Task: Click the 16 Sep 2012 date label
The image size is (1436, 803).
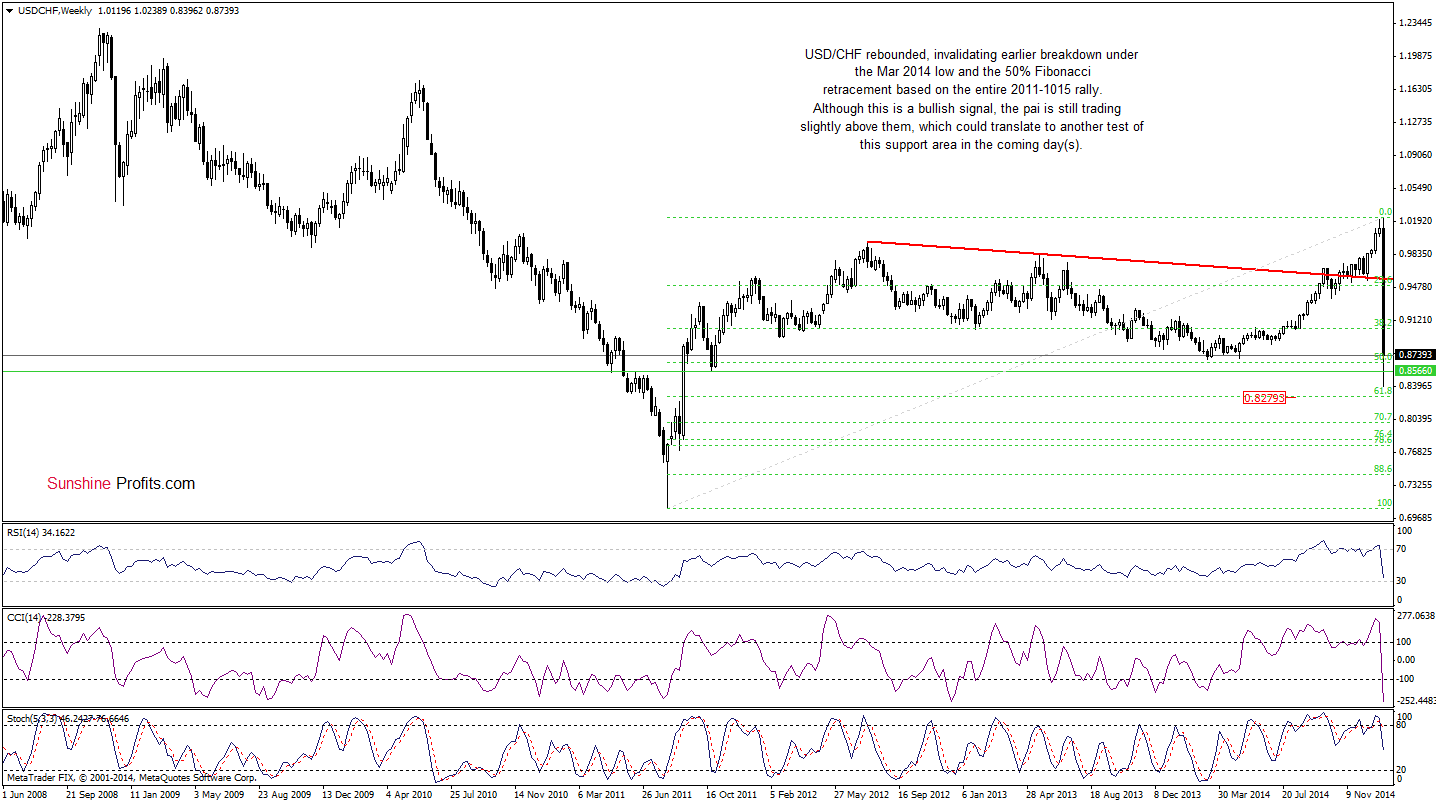Action: click(x=923, y=795)
